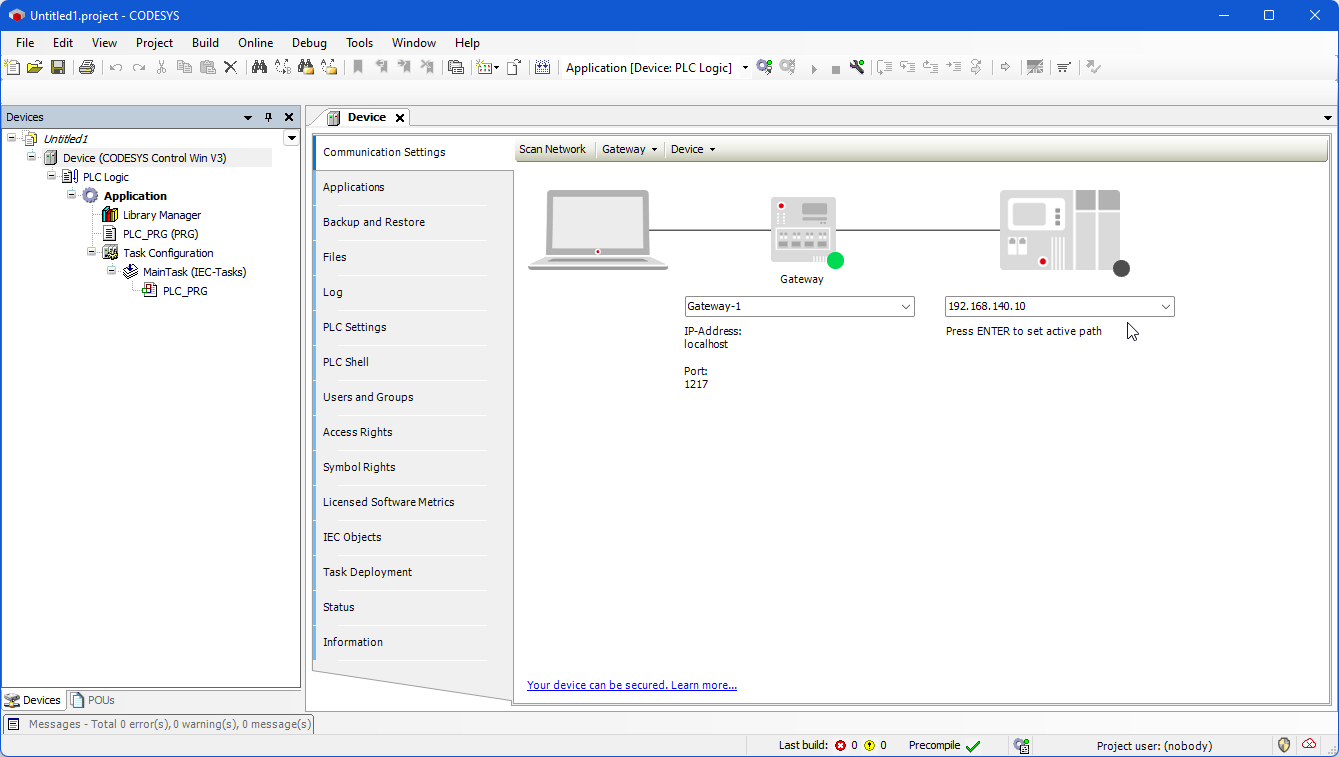Select the Log settings category
1339x757 pixels.
pyautogui.click(x=333, y=292)
